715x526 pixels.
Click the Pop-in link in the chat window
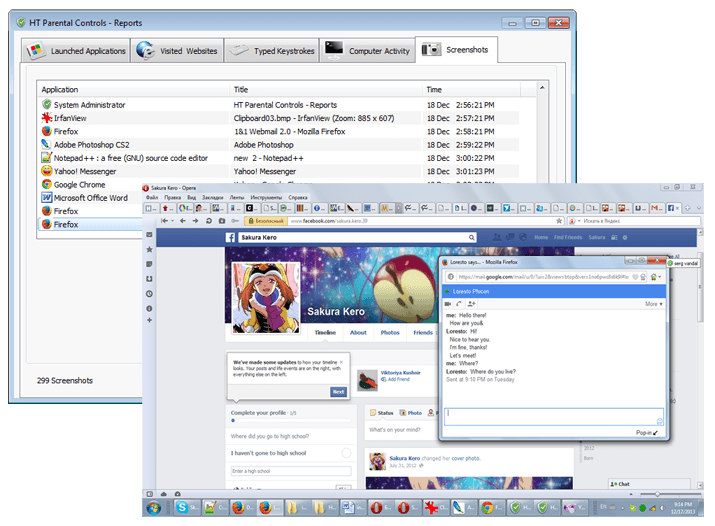pos(647,433)
